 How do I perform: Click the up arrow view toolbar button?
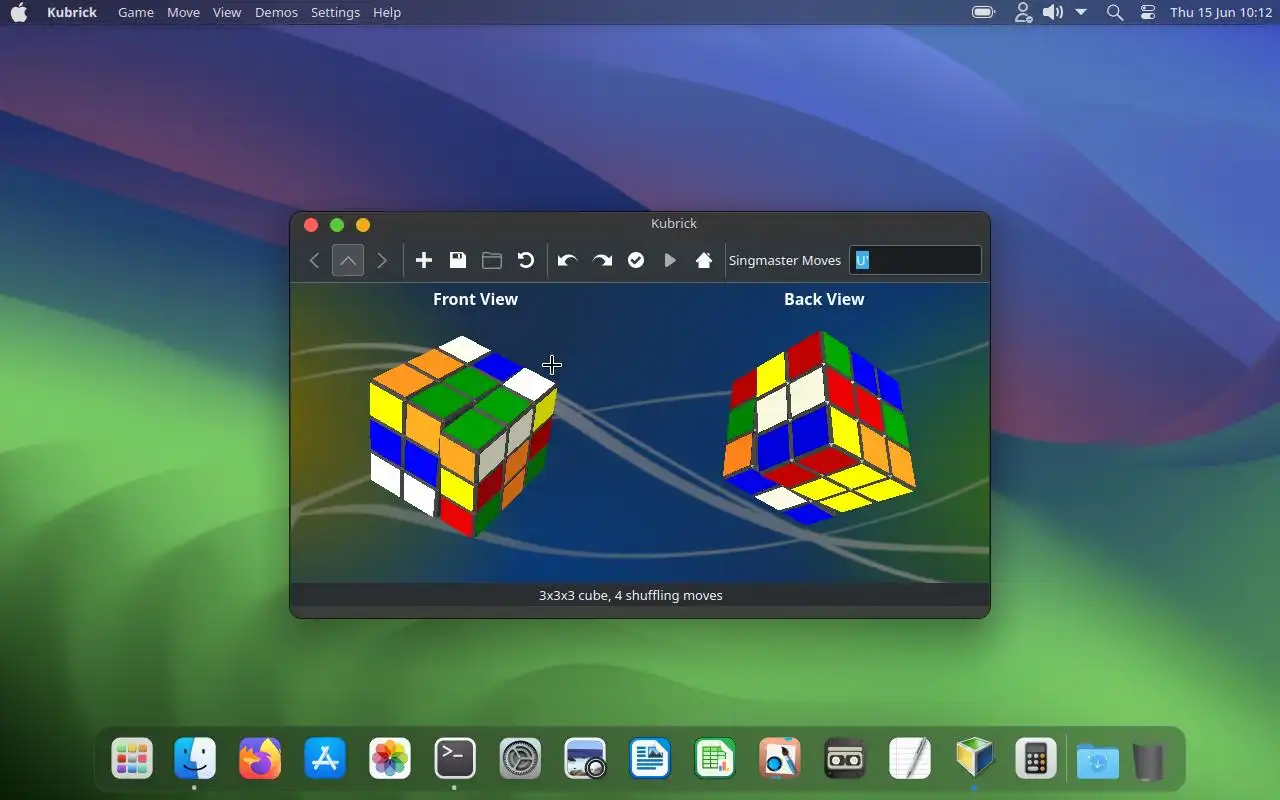tap(348, 260)
